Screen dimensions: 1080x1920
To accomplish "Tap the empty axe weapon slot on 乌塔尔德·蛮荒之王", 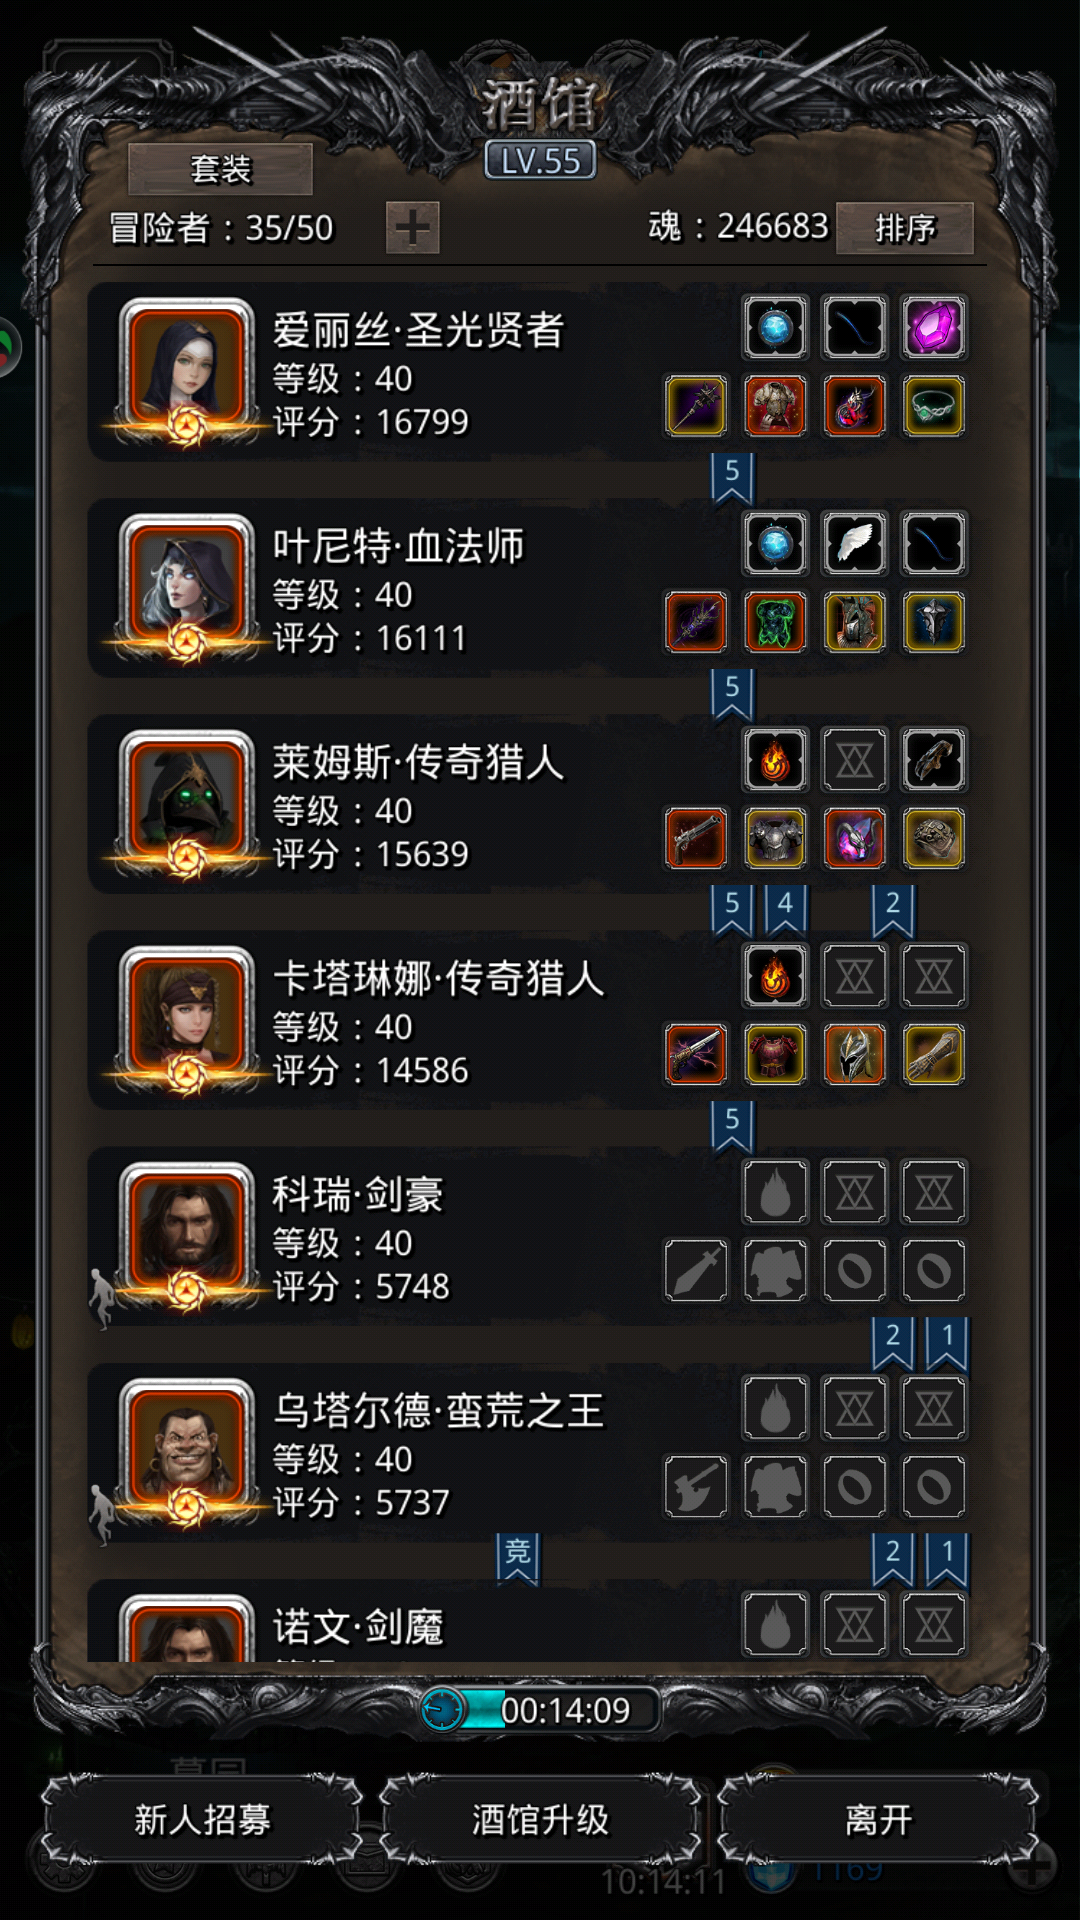I will tap(696, 1486).
